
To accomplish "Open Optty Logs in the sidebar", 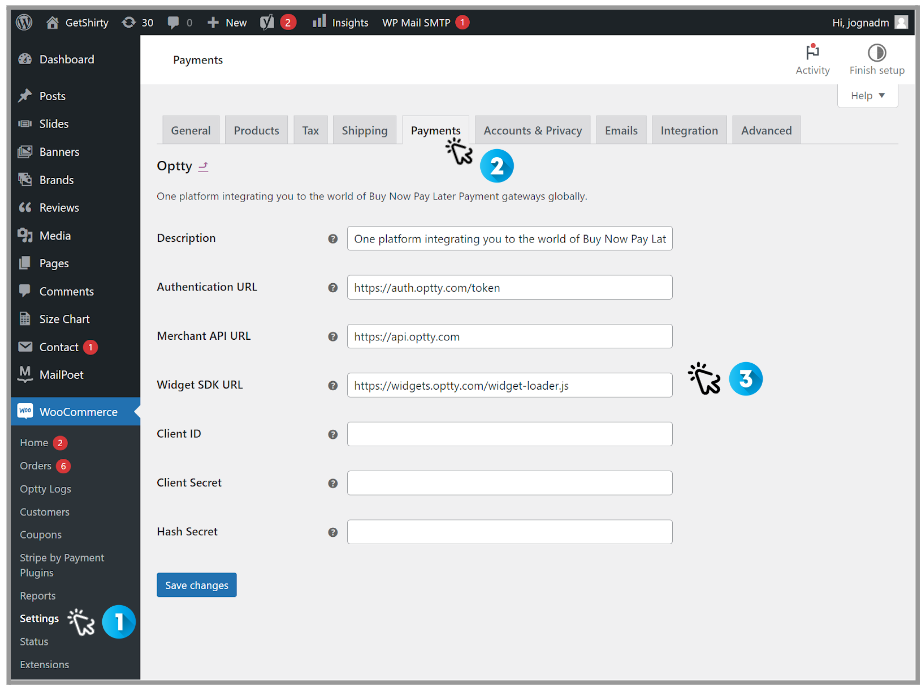I will point(45,489).
